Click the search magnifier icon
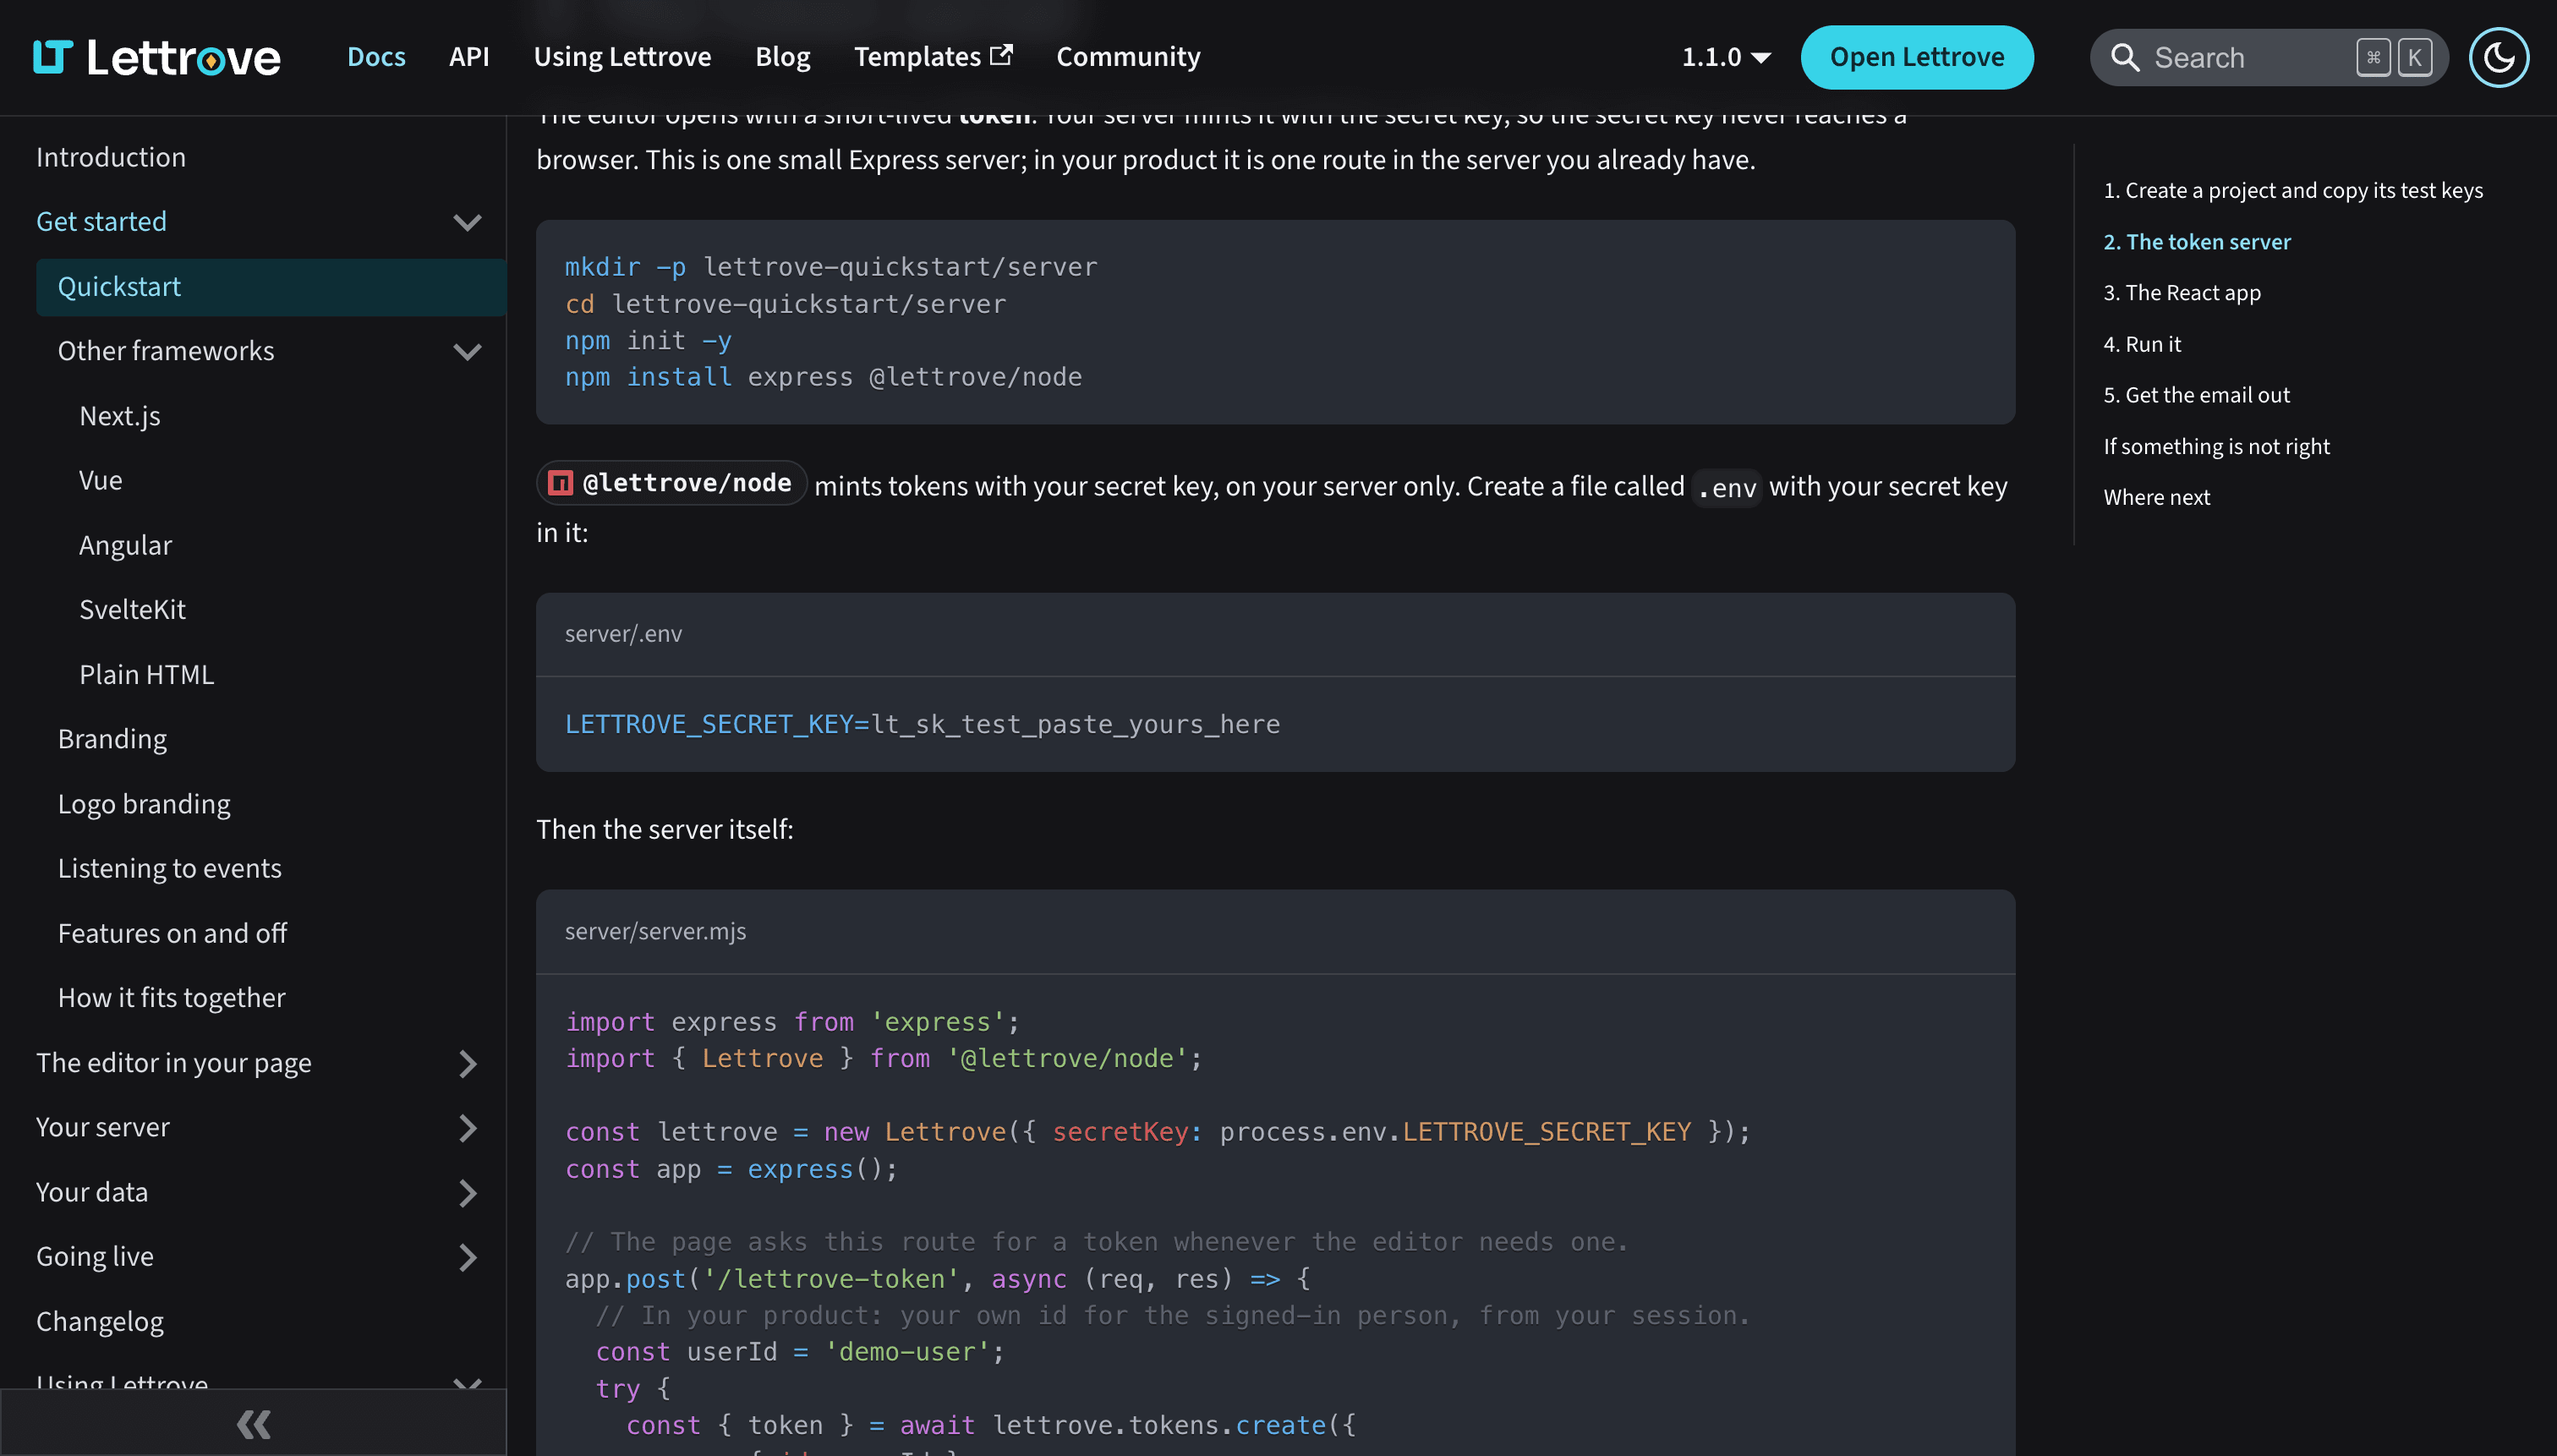The width and height of the screenshot is (2557, 1456). tap(2125, 58)
